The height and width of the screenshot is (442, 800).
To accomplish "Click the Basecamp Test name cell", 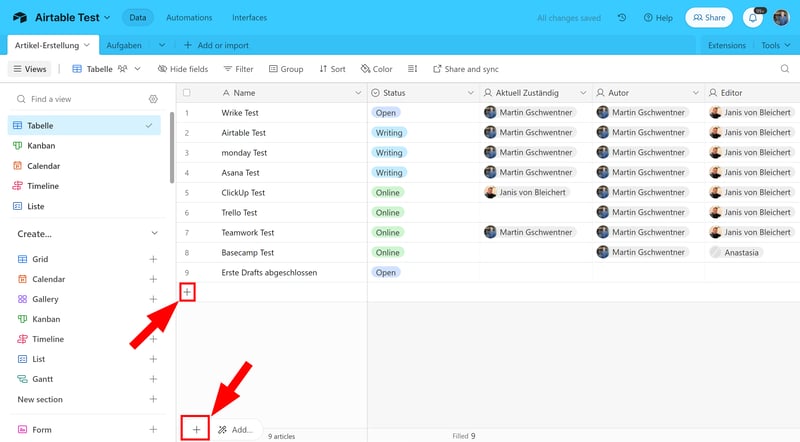I will (247, 253).
